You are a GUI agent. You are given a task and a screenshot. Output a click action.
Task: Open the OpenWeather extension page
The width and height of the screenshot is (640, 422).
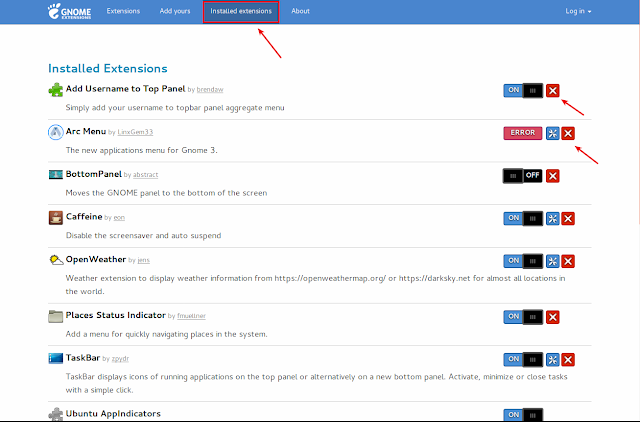click(x=96, y=260)
